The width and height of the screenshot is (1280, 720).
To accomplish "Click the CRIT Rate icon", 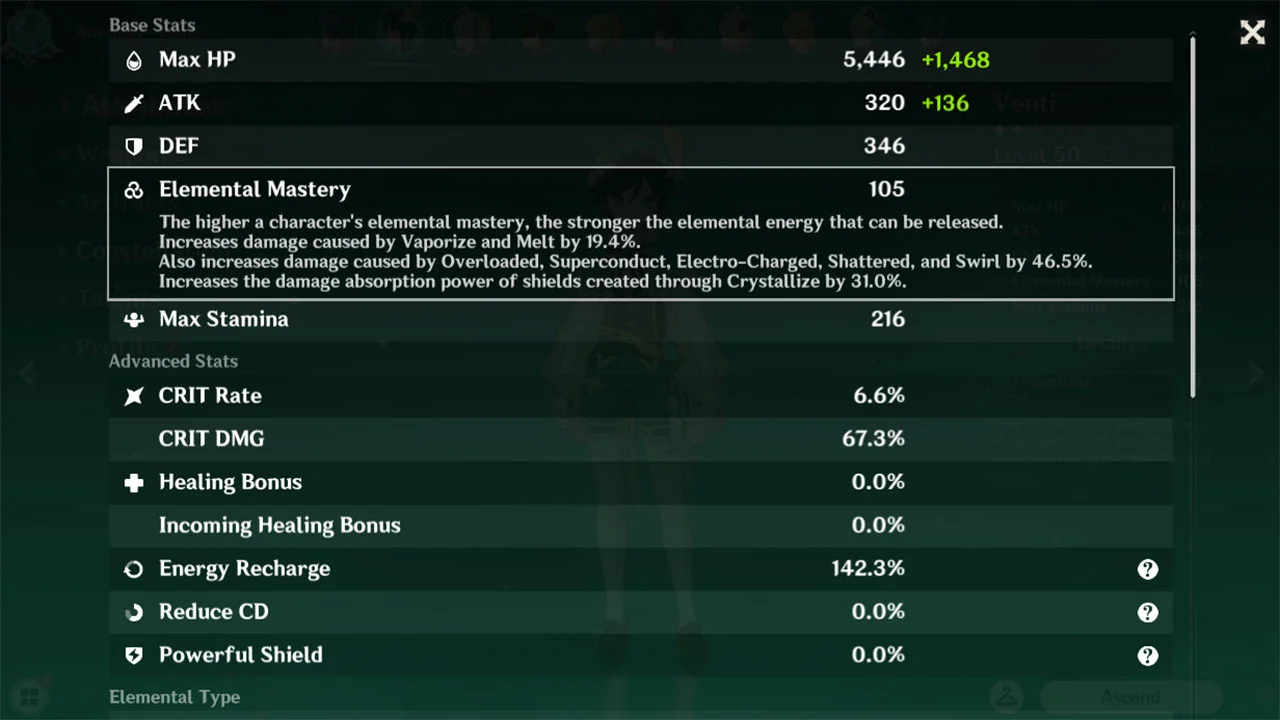I will [x=133, y=396].
